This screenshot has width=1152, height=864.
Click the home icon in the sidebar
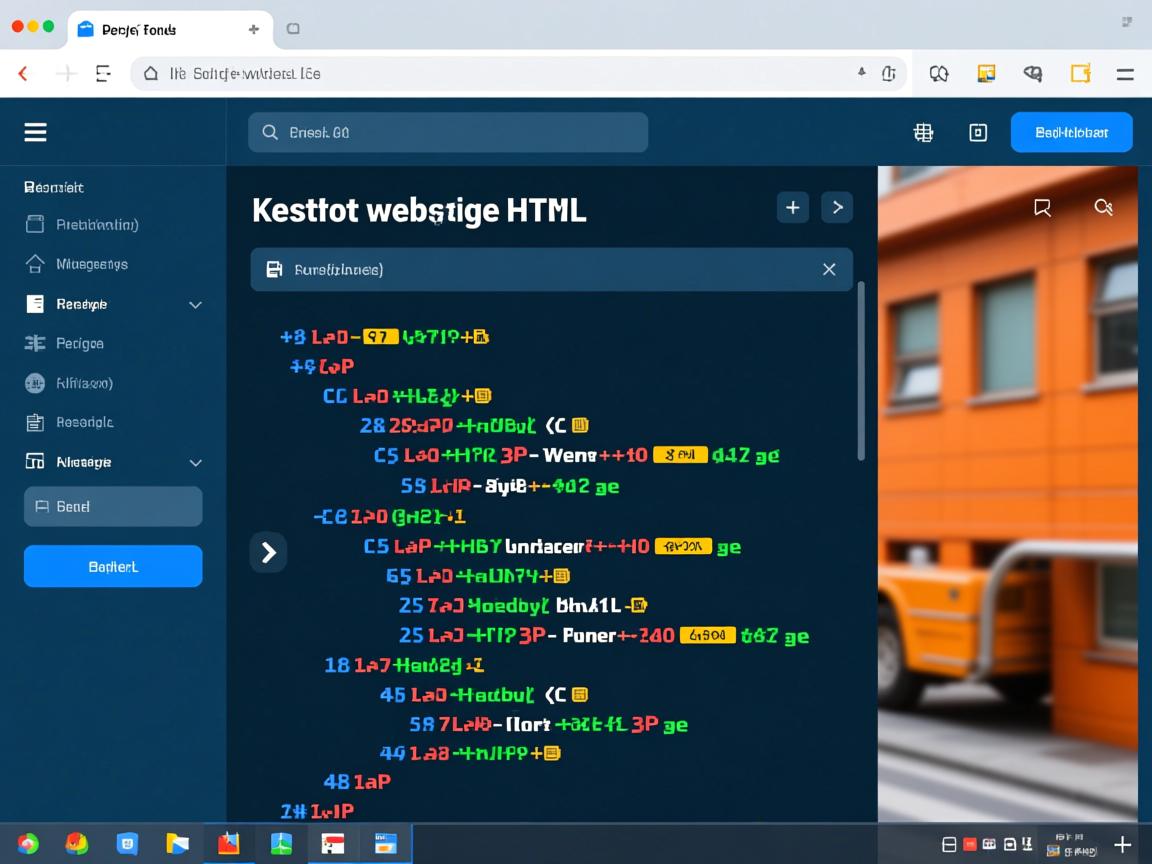[x=35, y=264]
